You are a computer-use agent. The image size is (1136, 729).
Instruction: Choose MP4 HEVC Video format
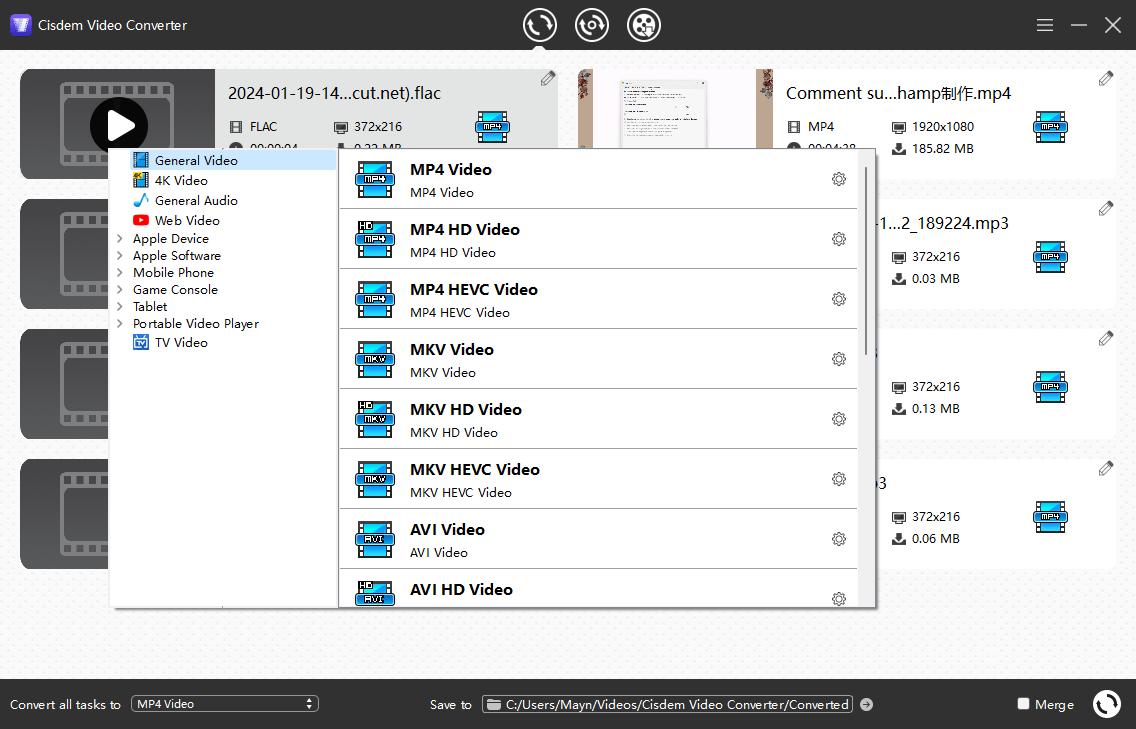coord(598,299)
